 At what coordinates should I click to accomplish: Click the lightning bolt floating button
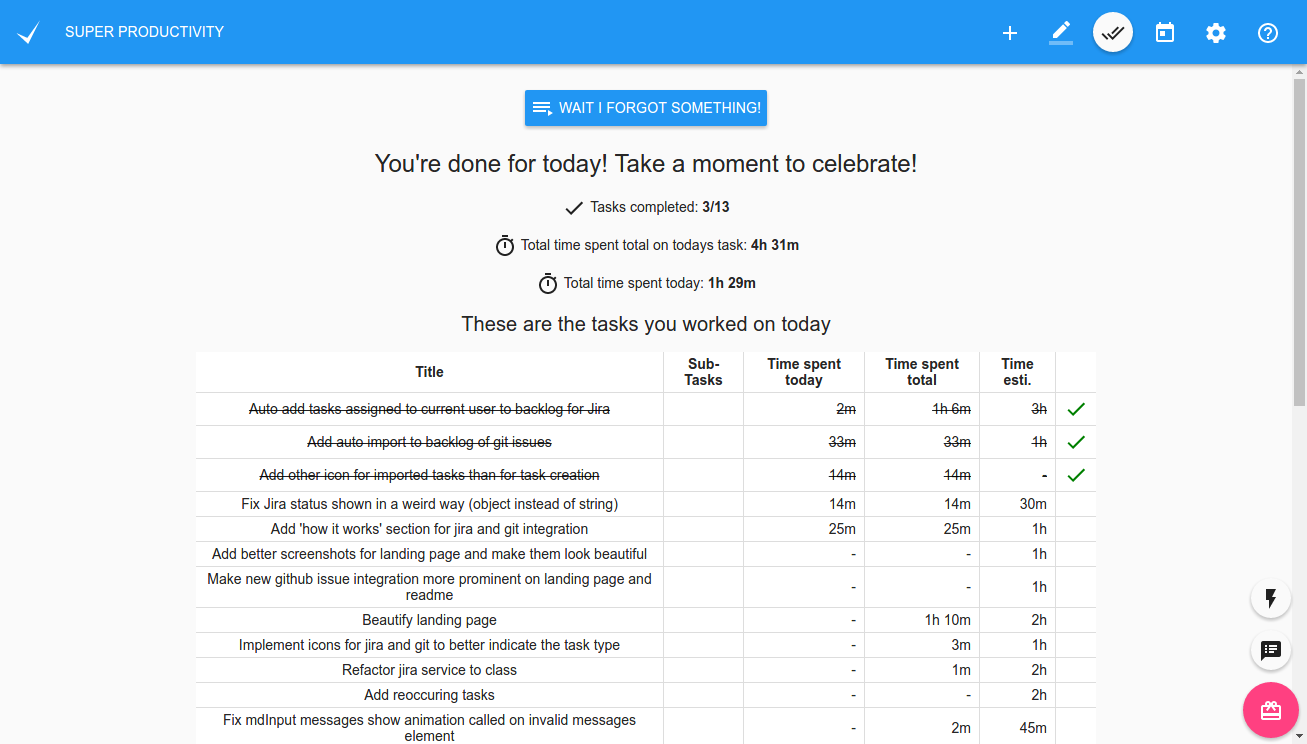1271,599
